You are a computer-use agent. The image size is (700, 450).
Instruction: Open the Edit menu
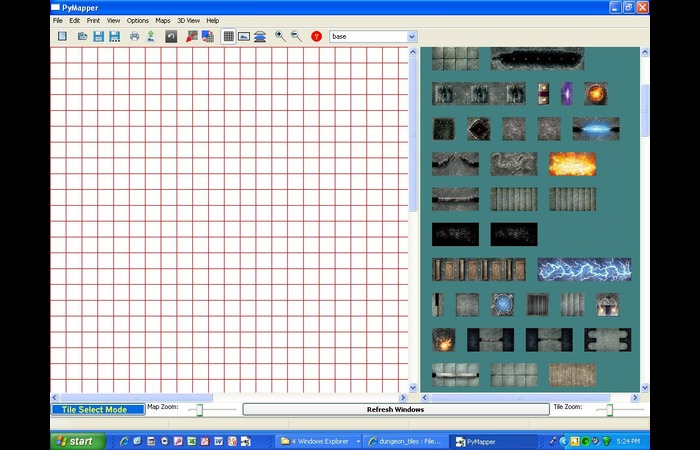[75, 21]
